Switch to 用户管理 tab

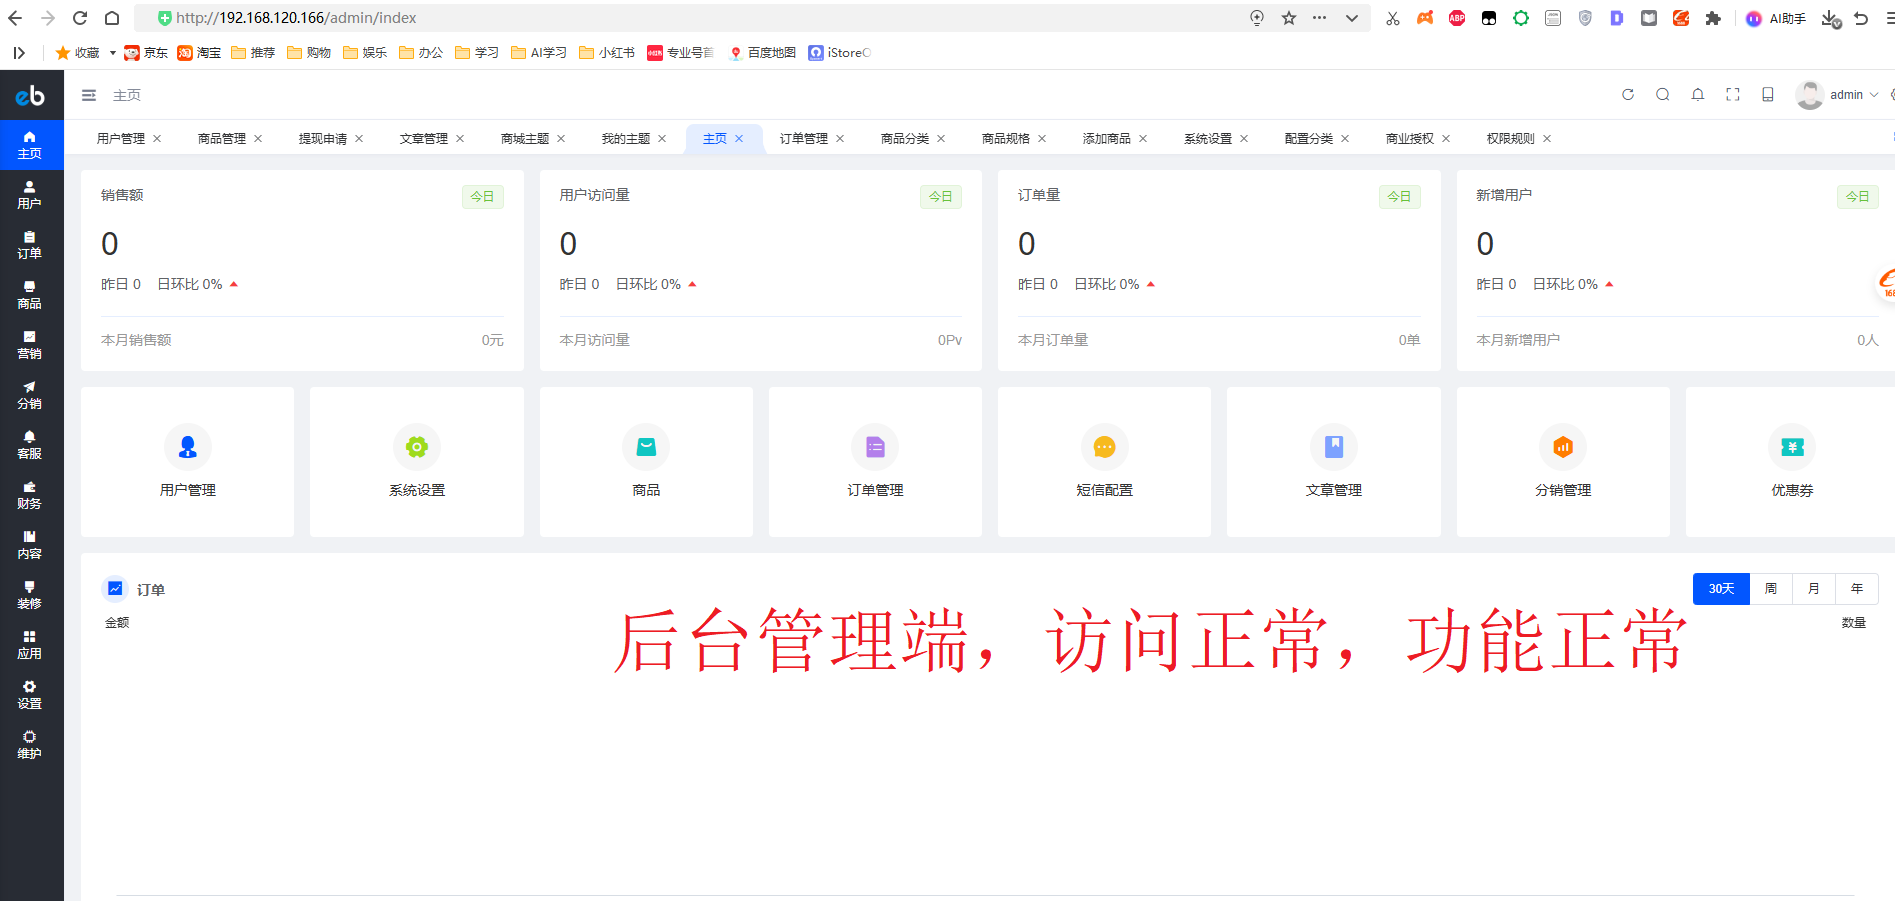[121, 139]
